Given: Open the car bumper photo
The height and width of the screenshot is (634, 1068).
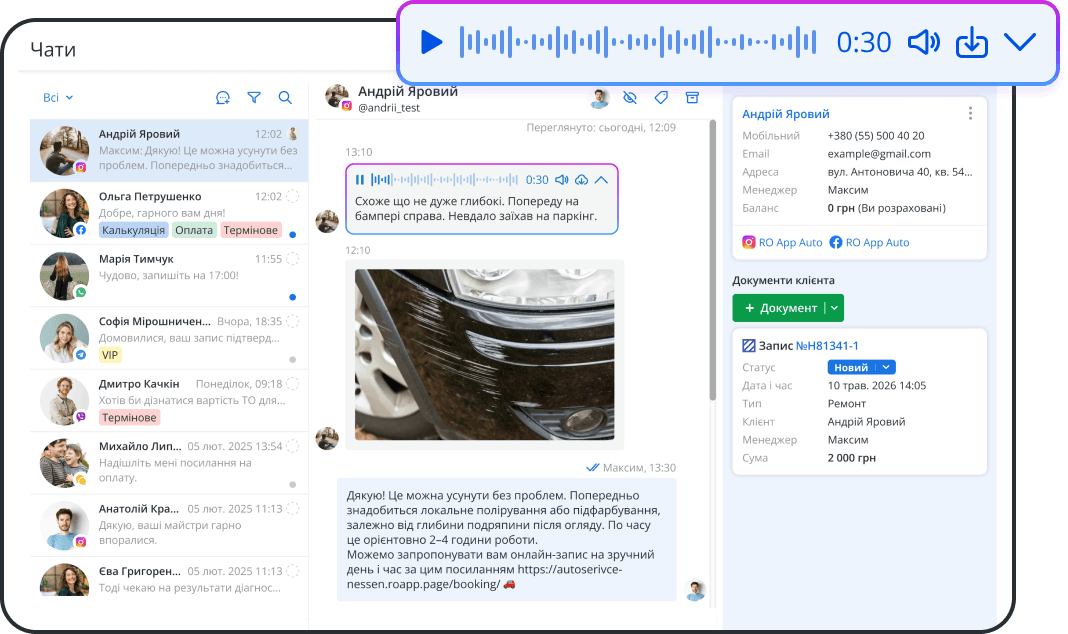Looking at the screenshot, I should tap(484, 354).
